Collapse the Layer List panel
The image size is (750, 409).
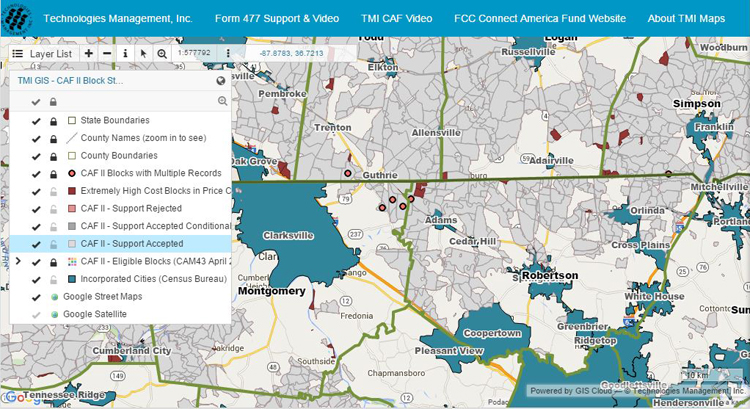(42, 53)
